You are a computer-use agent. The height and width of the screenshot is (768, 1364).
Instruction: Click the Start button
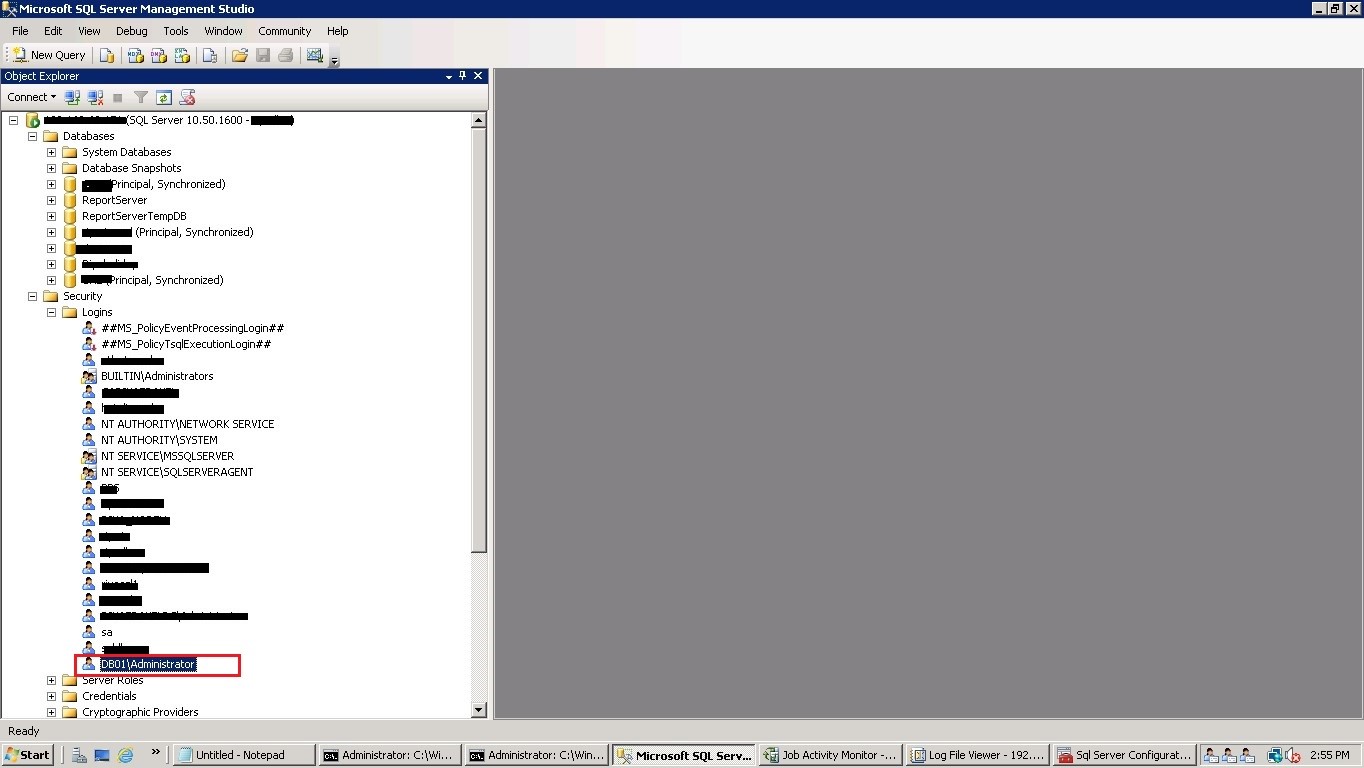click(28, 755)
